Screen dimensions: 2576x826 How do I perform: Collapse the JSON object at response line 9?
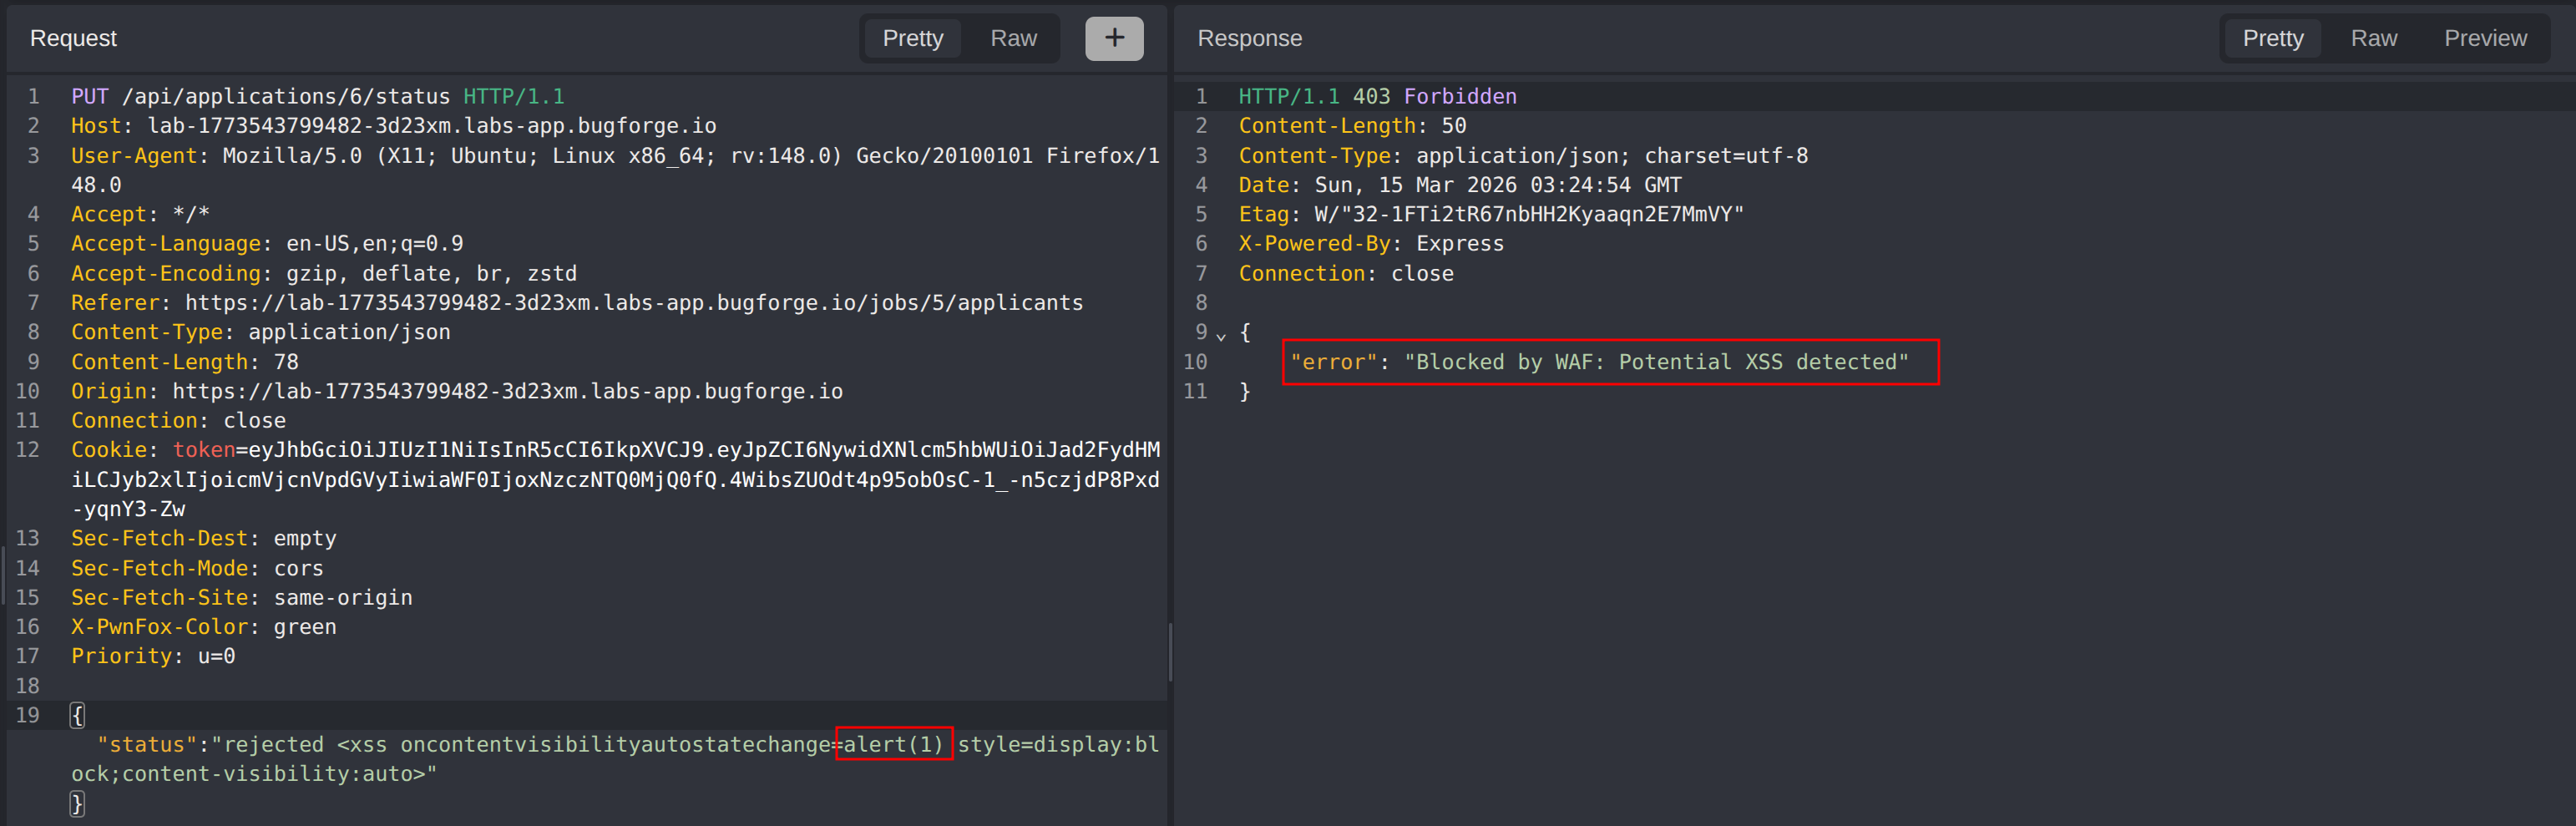[1220, 334]
